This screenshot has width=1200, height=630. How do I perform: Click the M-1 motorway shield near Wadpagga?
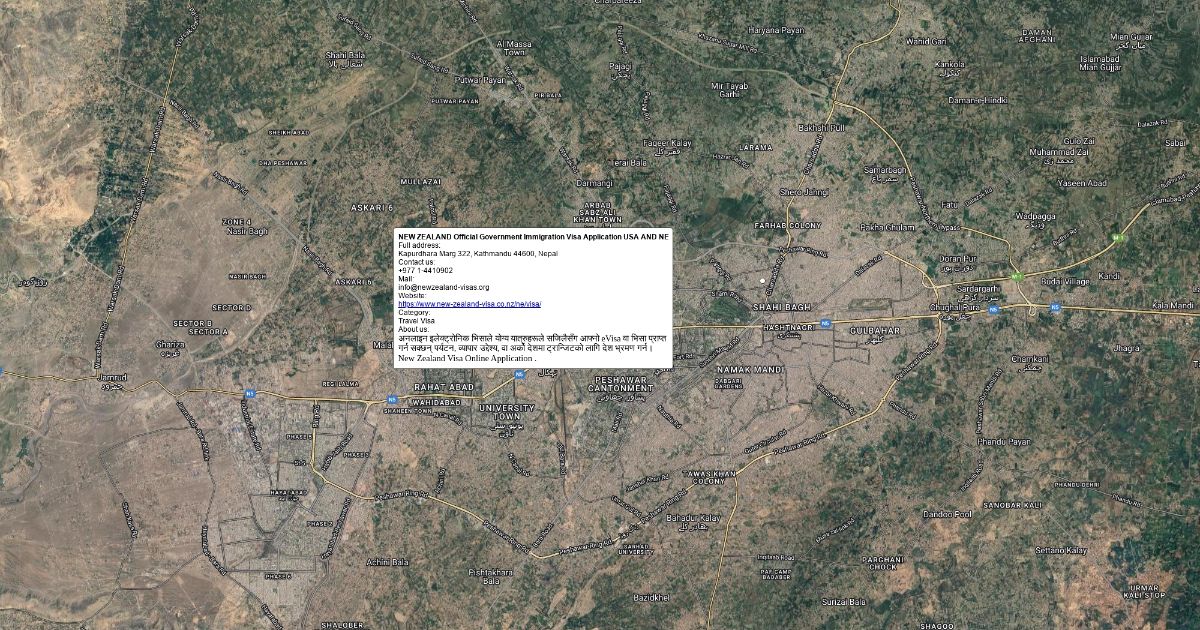point(1120,238)
